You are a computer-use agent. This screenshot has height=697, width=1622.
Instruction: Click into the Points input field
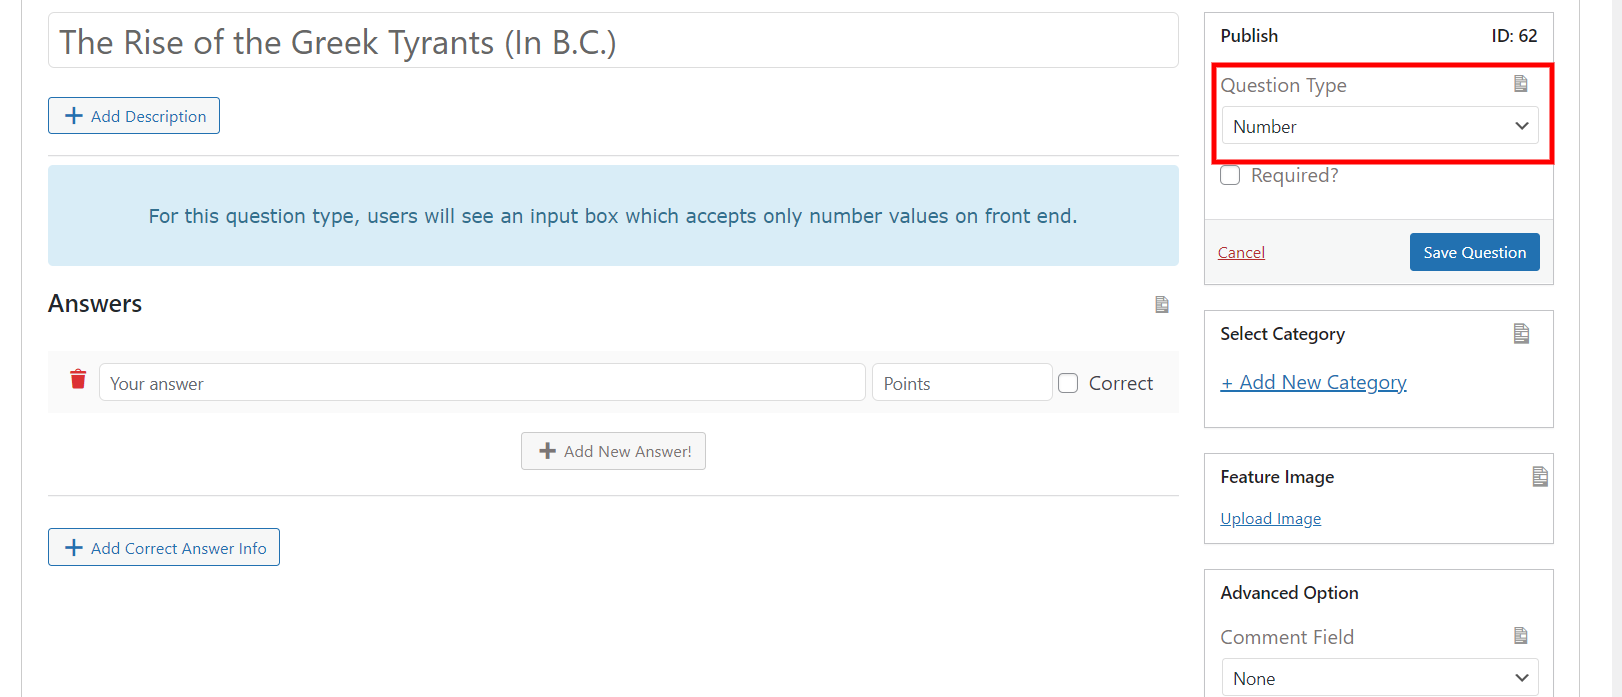click(961, 383)
